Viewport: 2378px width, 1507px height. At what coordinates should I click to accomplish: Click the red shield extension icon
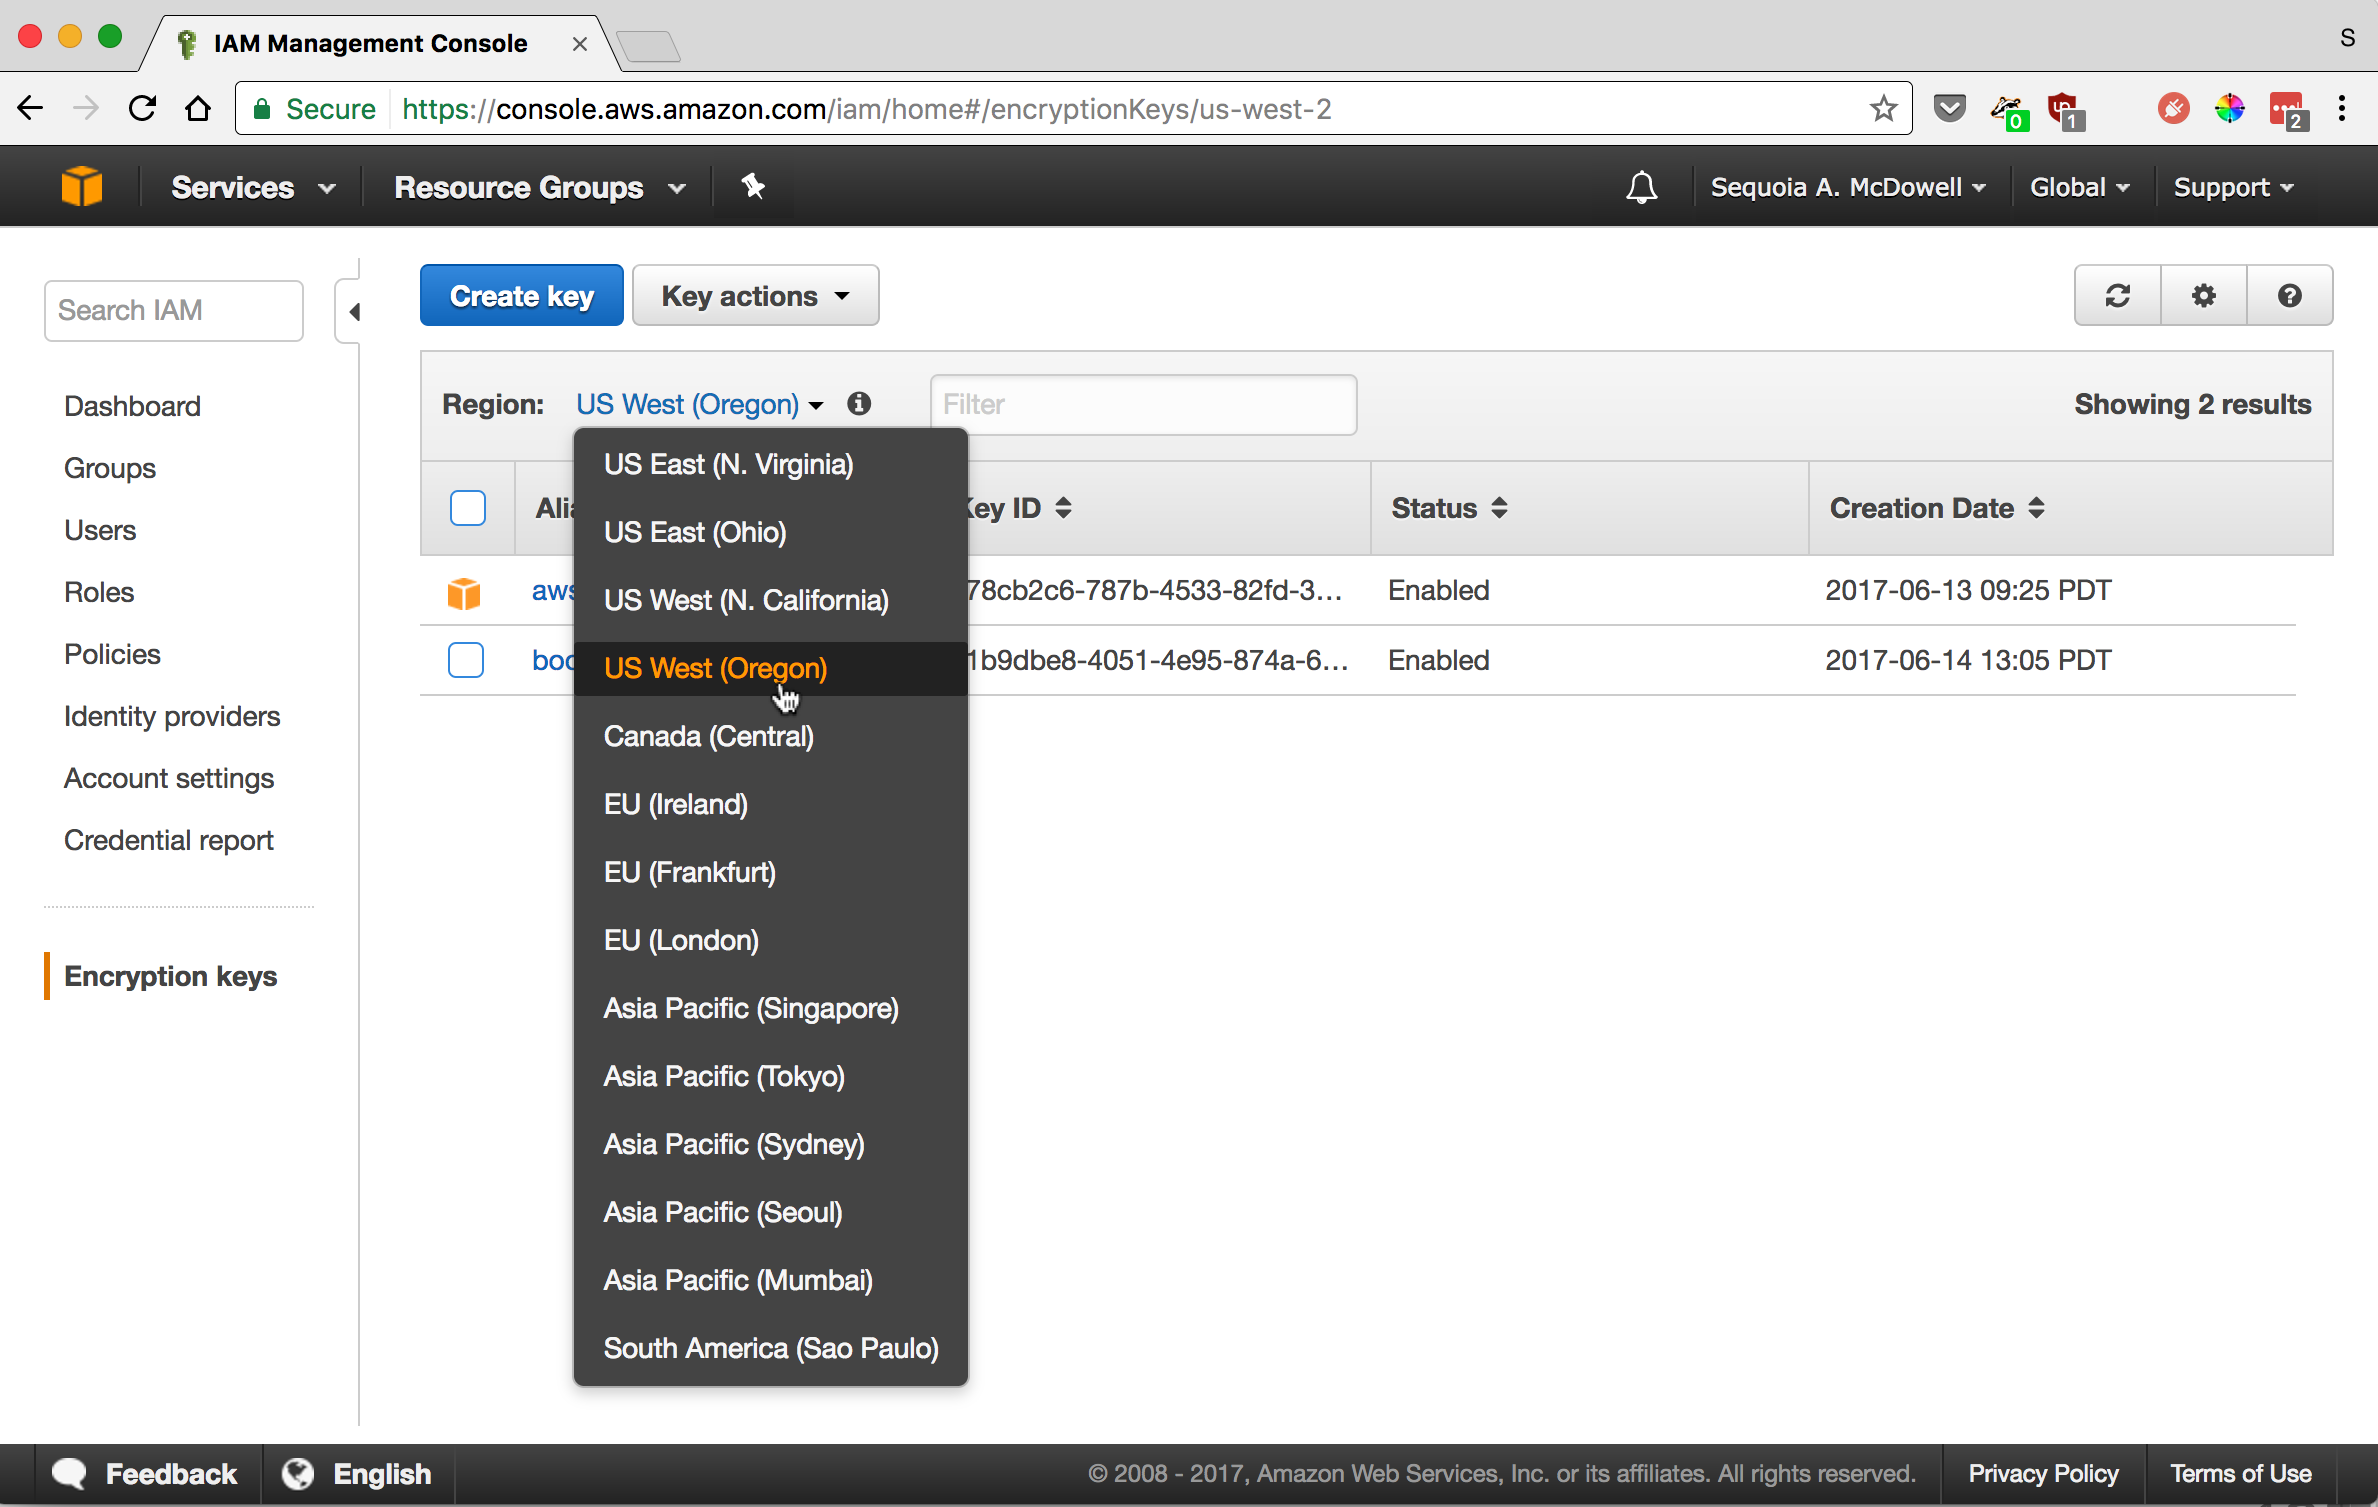[2064, 110]
